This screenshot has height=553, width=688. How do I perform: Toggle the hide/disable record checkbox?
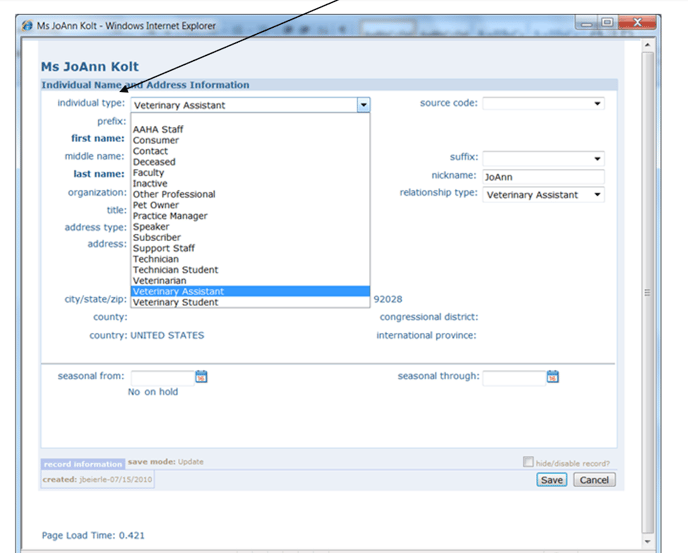[x=528, y=462]
